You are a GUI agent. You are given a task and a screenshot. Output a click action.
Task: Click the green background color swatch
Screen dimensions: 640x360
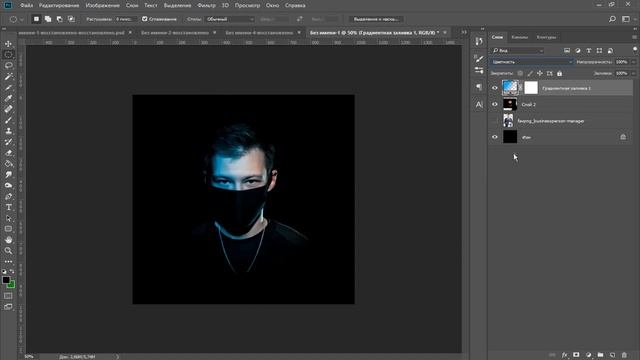point(12,284)
